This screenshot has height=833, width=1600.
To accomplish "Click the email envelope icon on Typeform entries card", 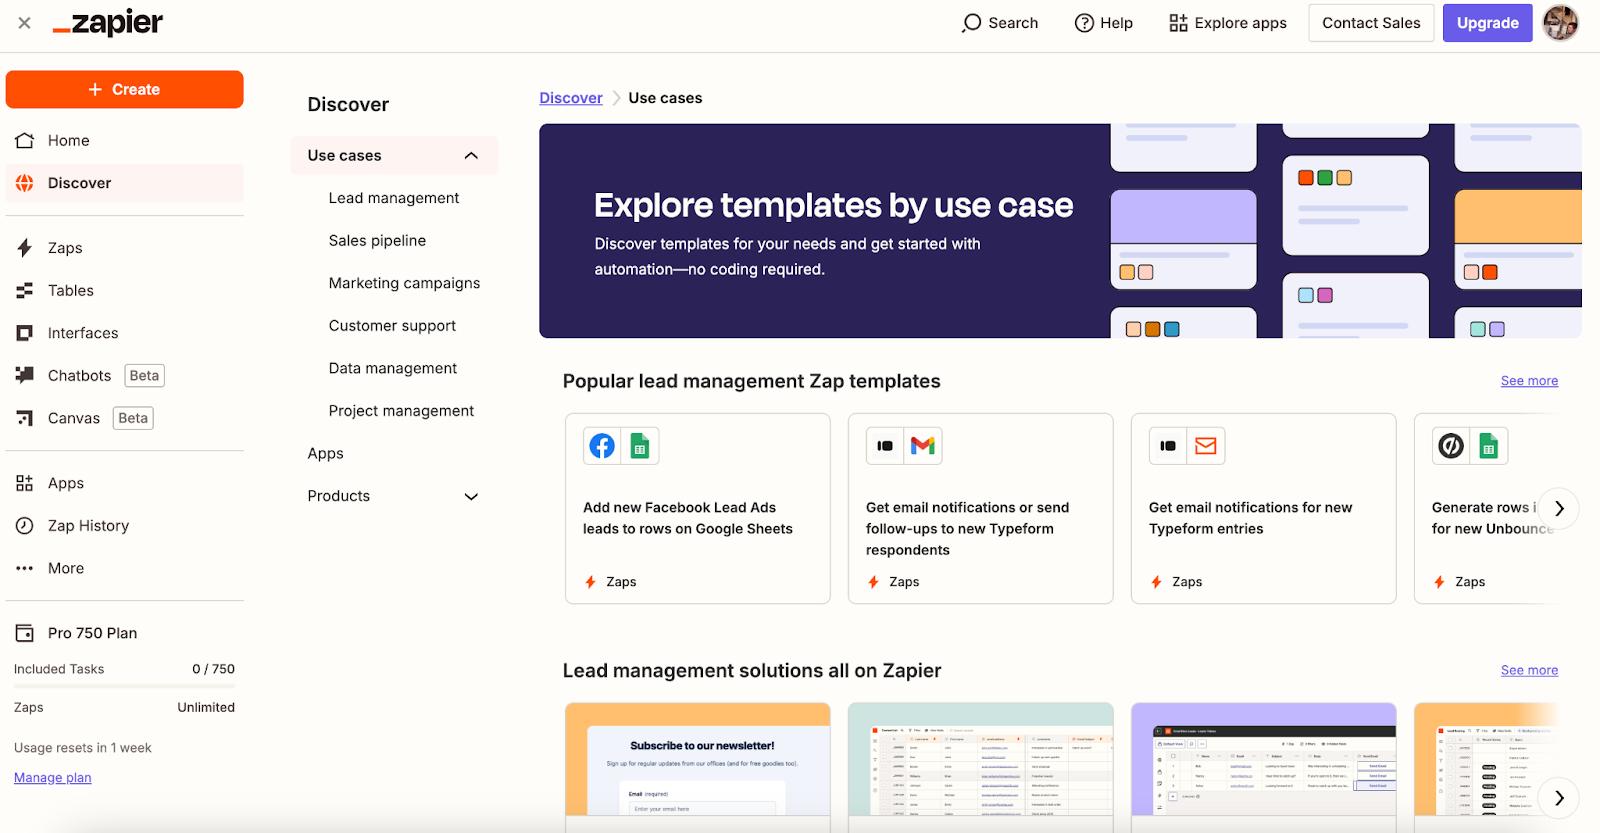I will pyautogui.click(x=1206, y=446).
